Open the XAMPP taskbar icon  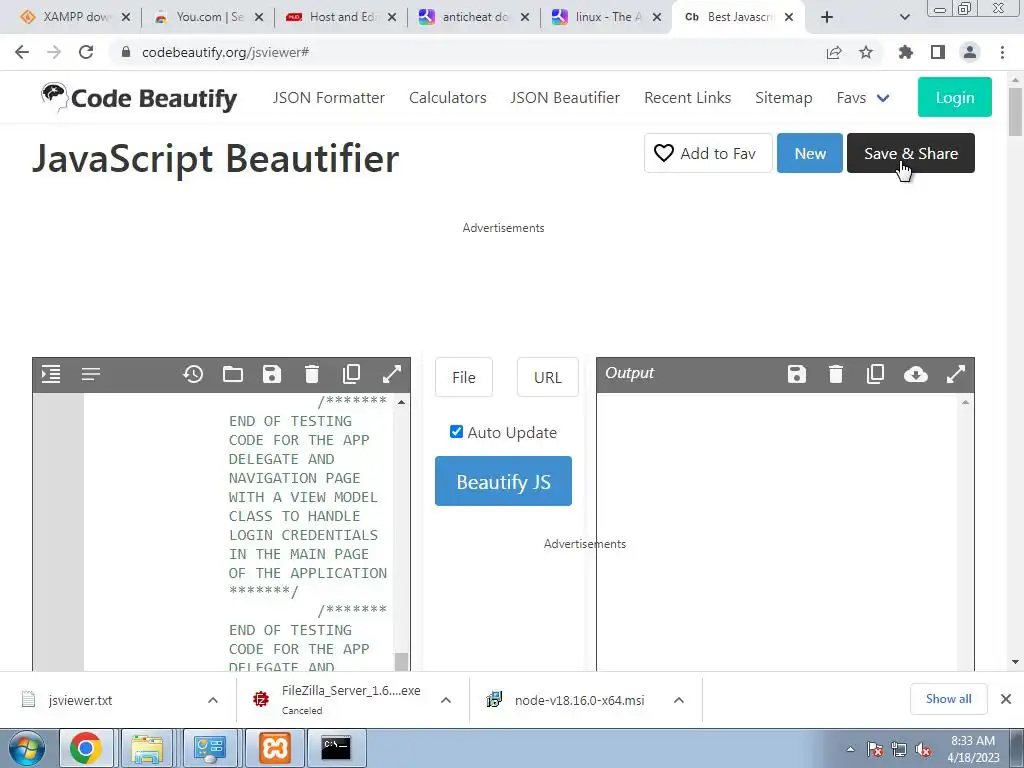[275, 748]
